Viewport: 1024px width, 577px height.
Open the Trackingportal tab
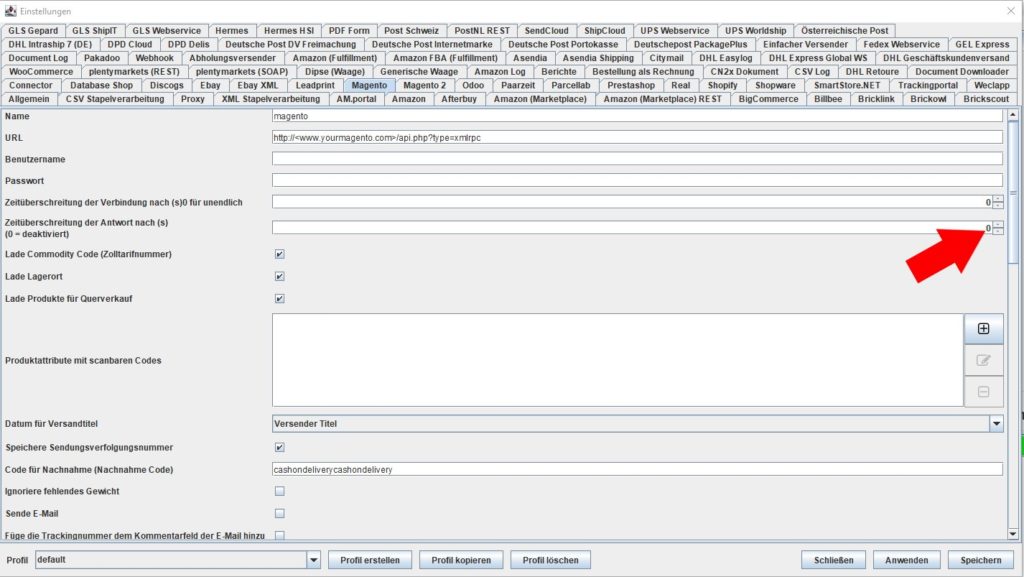(x=927, y=86)
